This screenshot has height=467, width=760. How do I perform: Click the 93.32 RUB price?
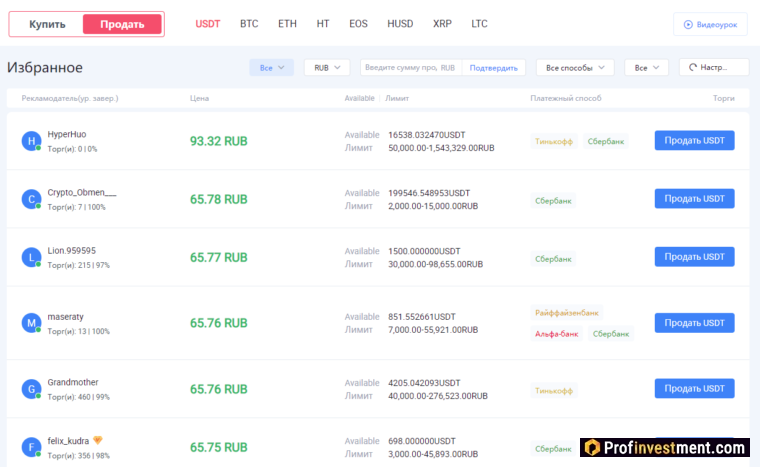[219, 141]
